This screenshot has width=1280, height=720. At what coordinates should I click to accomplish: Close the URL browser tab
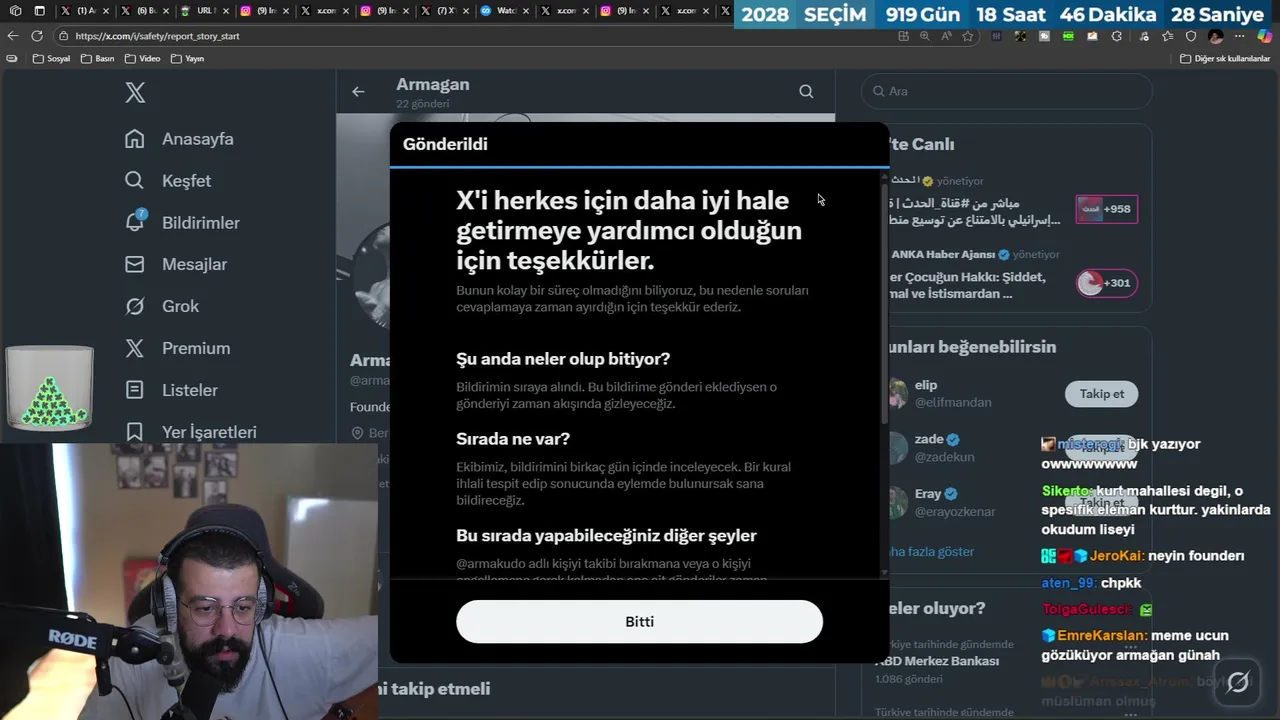pyautogui.click(x=226, y=11)
